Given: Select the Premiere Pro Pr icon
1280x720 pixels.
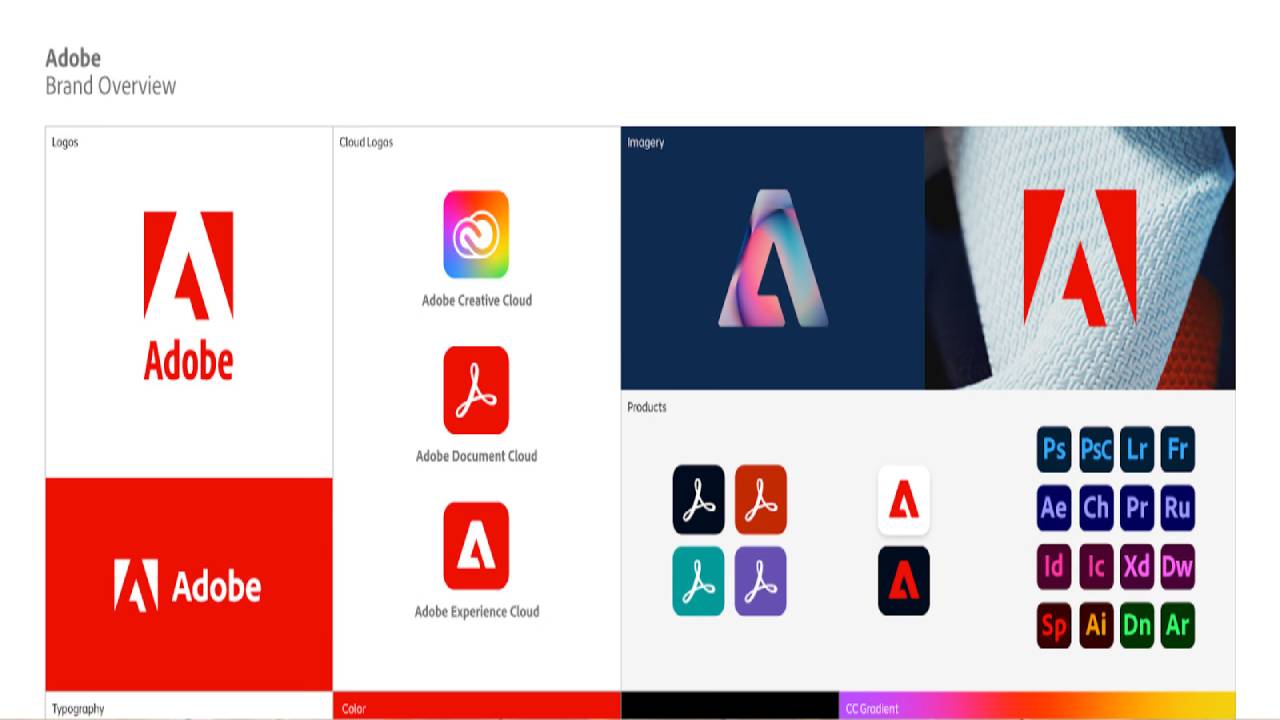Looking at the screenshot, I should pyautogui.click(x=1137, y=508).
